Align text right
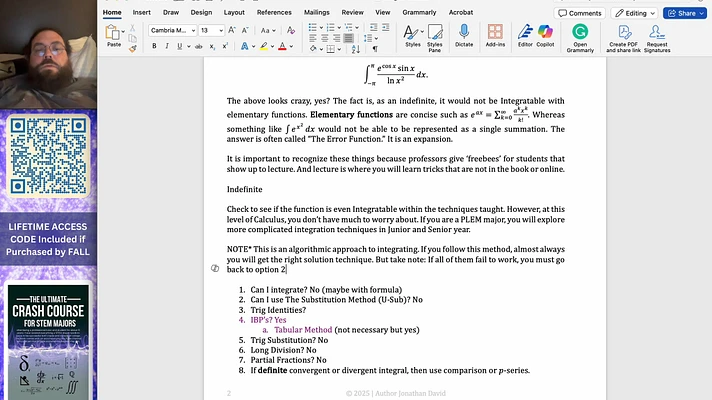This screenshot has width=712, height=400. tap(336, 39)
